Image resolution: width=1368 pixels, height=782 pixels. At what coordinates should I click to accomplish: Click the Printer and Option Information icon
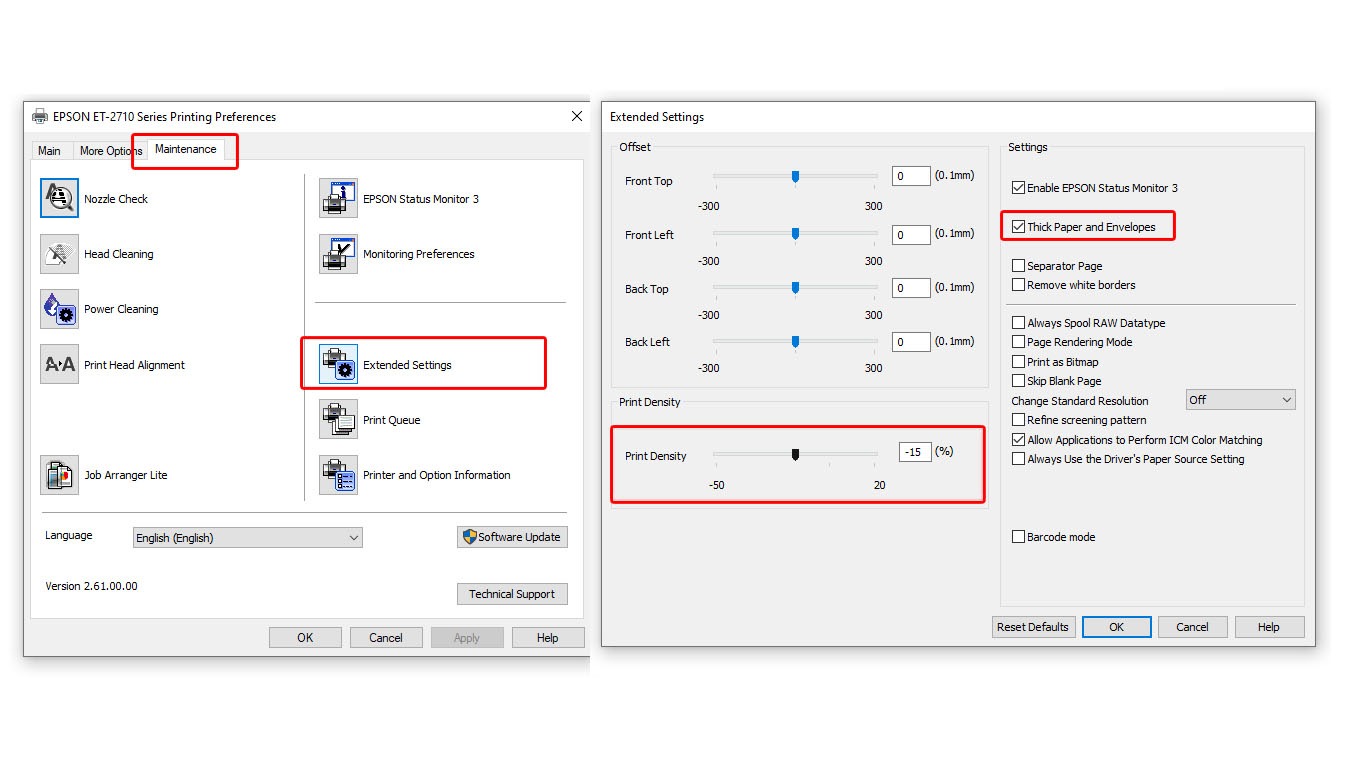point(338,475)
